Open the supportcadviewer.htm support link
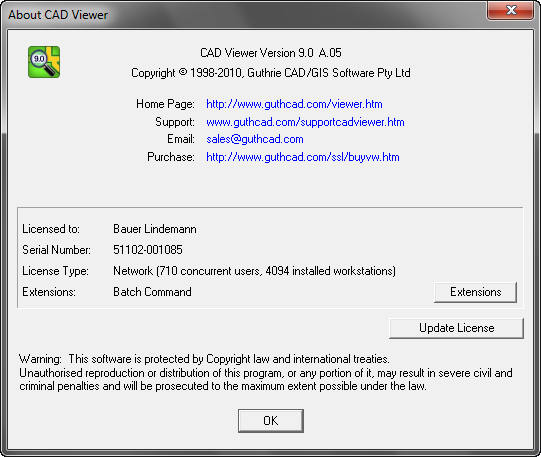Image resolution: width=541 pixels, height=457 pixels. coord(305,122)
